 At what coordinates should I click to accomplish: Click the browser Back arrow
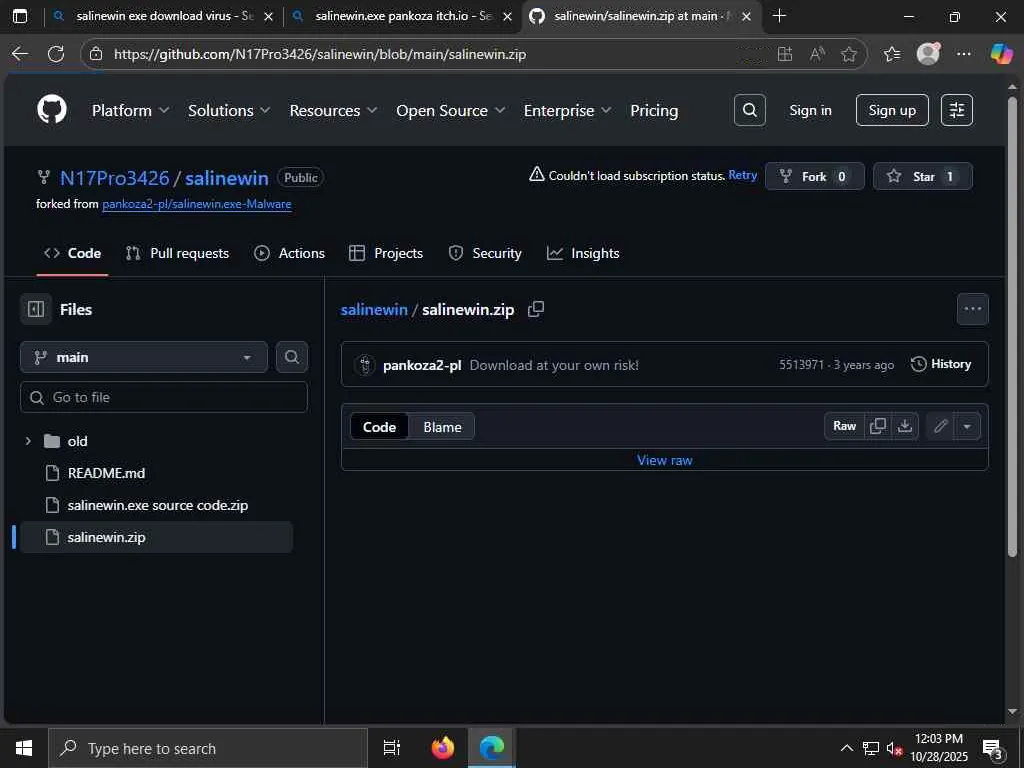coord(20,54)
